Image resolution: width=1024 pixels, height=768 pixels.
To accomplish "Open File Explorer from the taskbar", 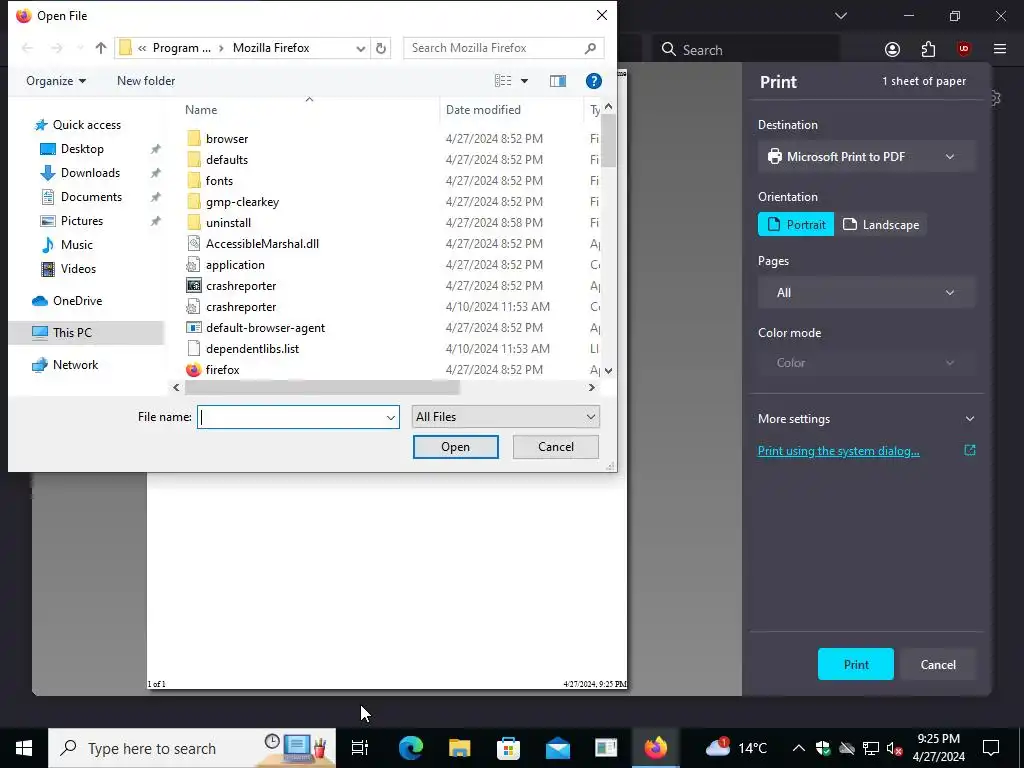I will click(x=459, y=748).
